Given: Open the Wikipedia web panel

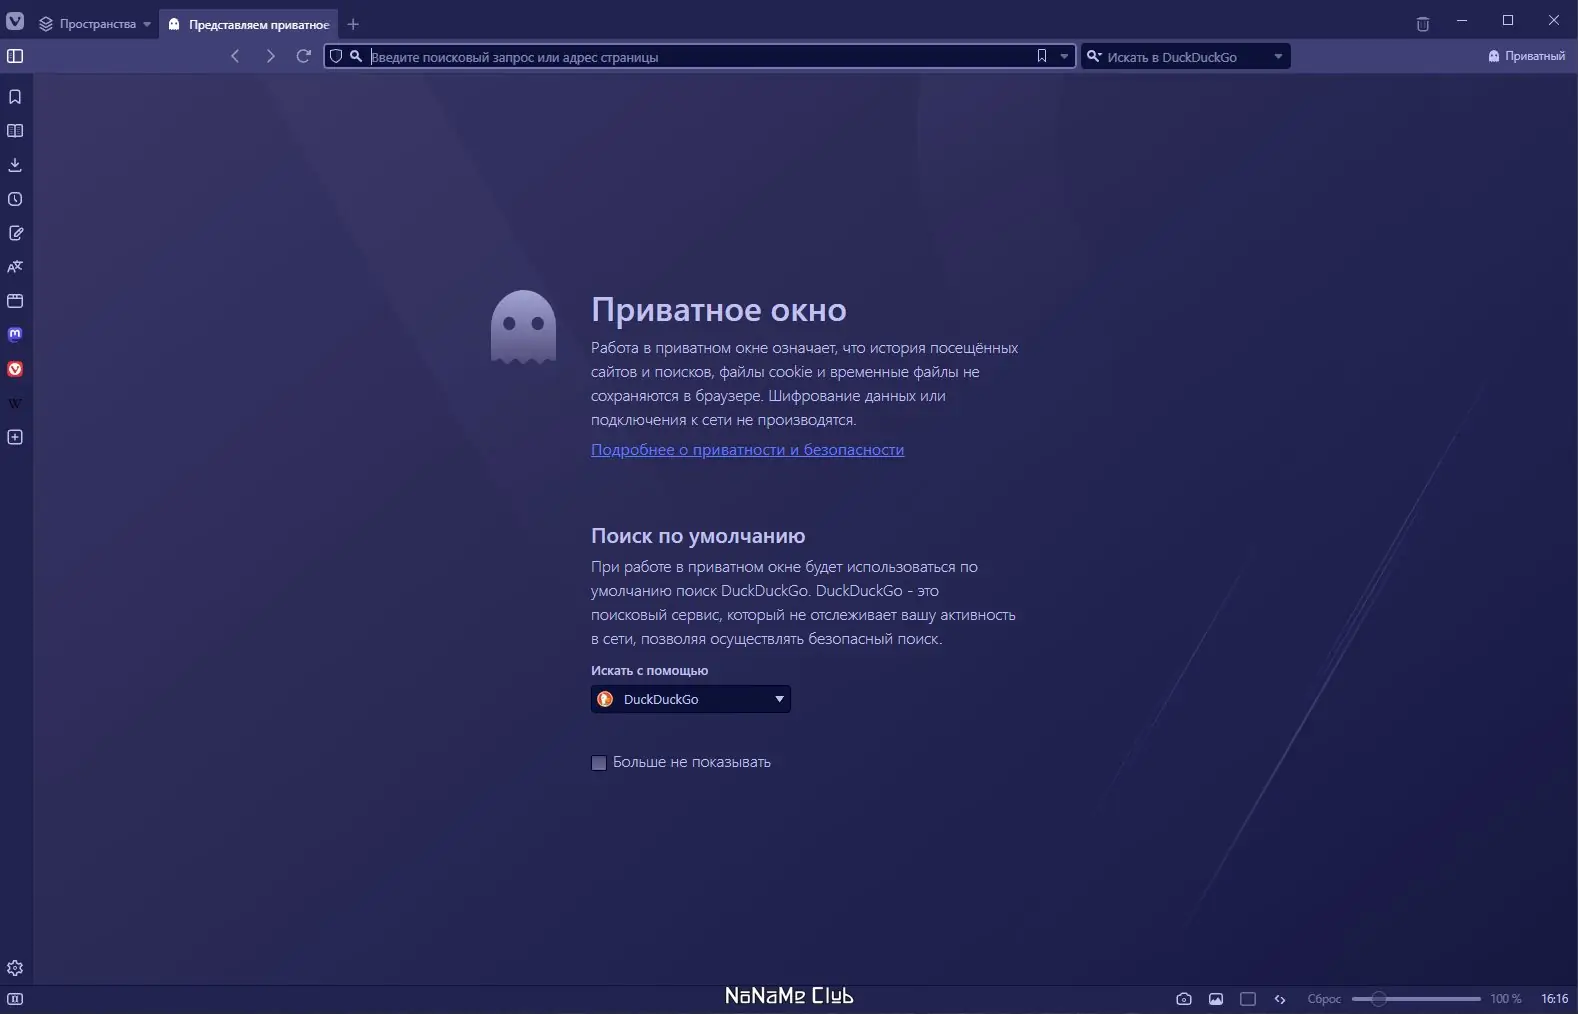Looking at the screenshot, I should coord(15,403).
